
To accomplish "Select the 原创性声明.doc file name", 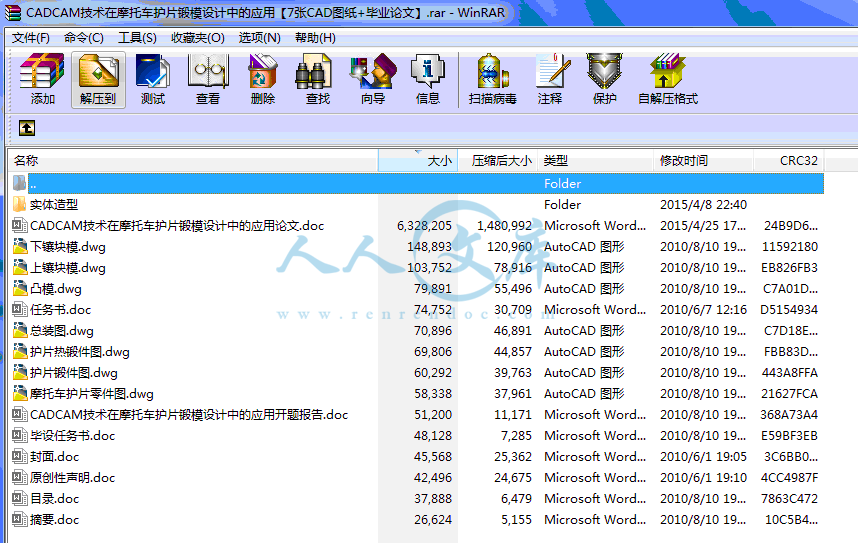I will coord(72,477).
